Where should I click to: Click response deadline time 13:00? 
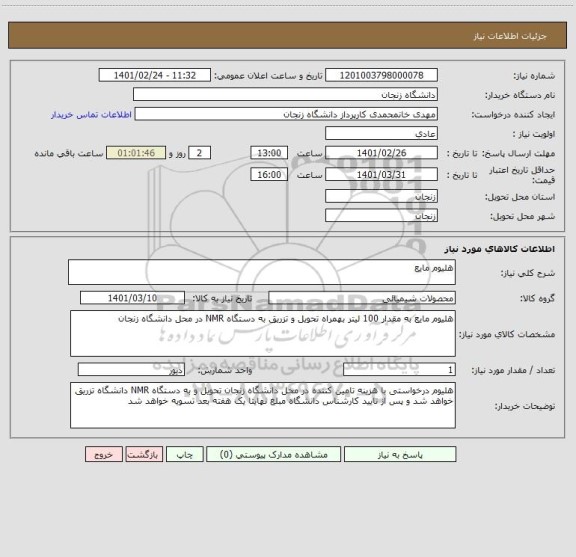pyautogui.click(x=269, y=153)
